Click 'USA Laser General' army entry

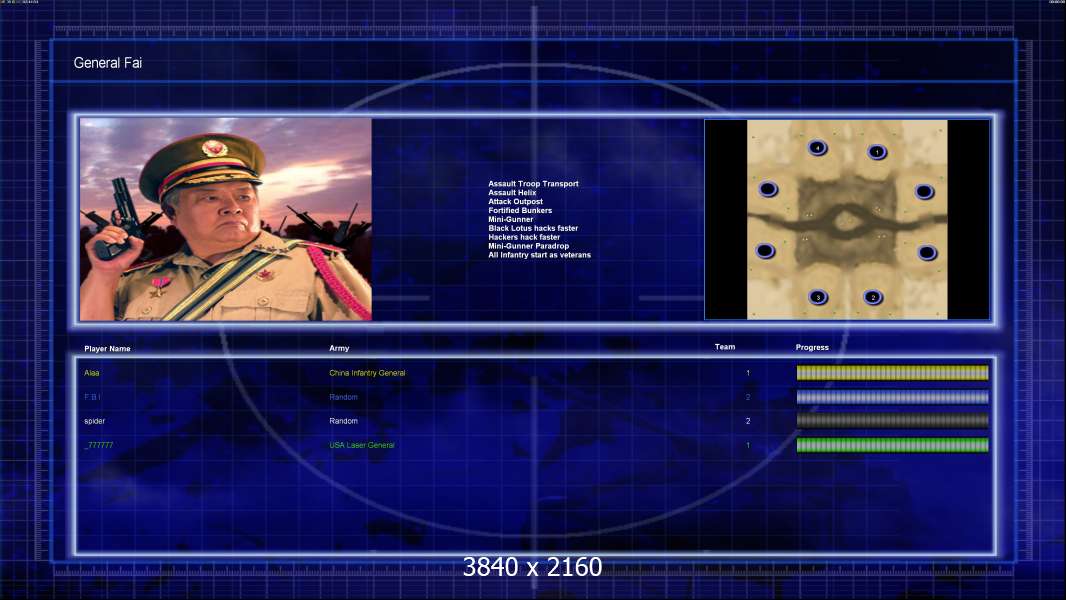click(x=362, y=445)
